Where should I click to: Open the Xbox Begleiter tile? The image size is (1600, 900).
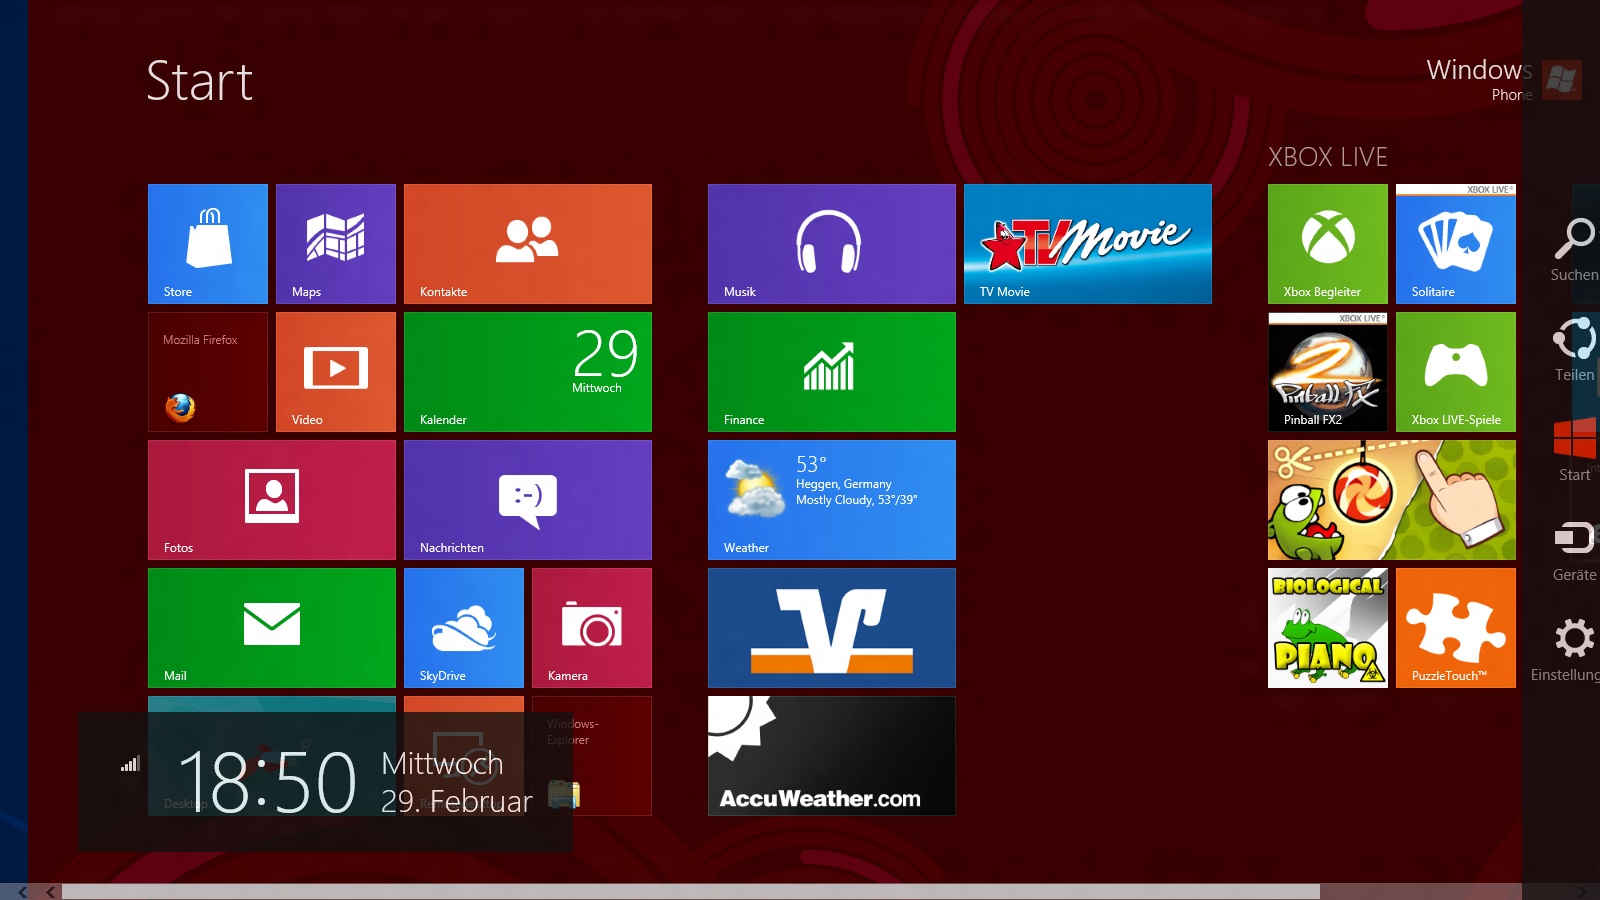point(1328,244)
